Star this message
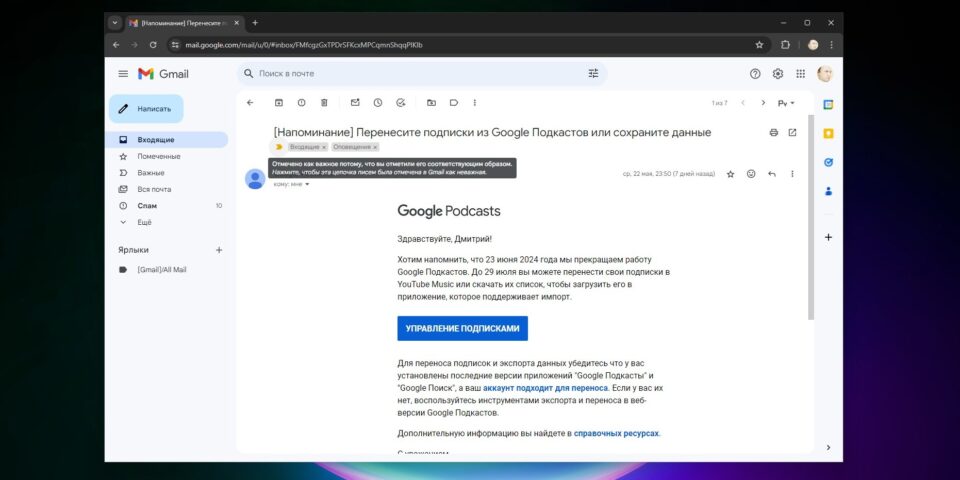Screen dimensions: 960x480 click(x=730, y=174)
